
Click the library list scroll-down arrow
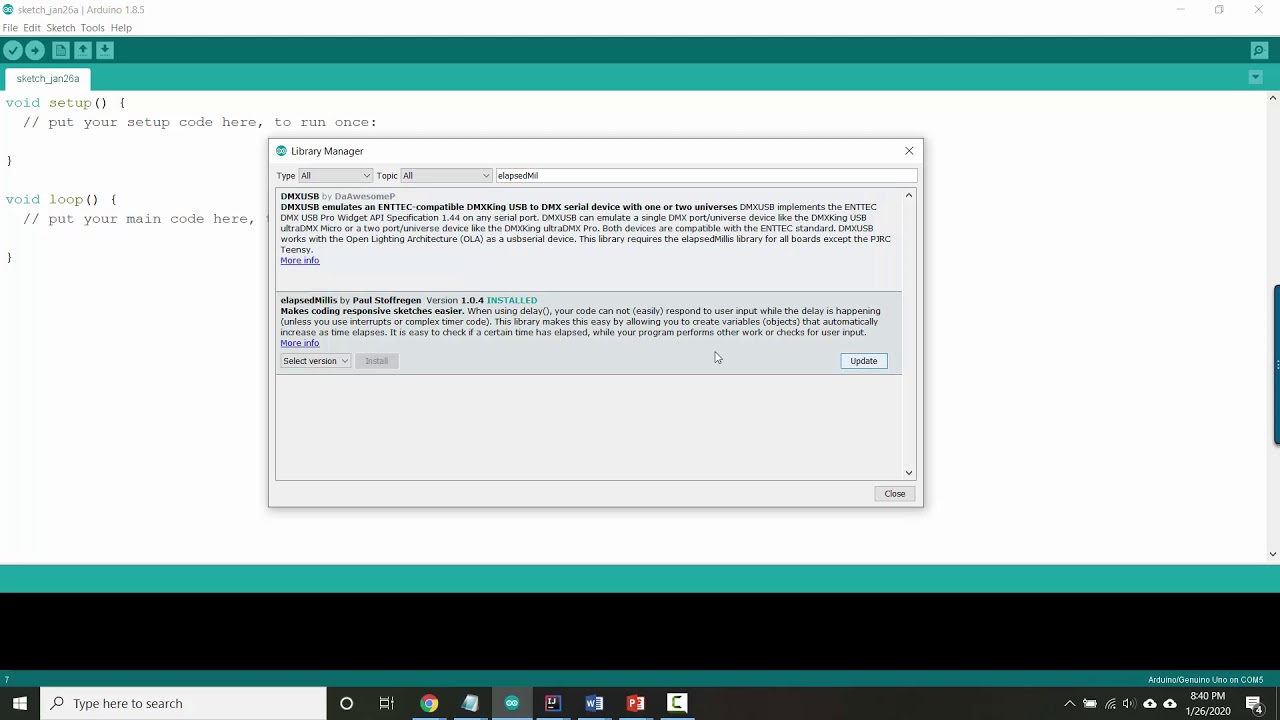click(x=909, y=473)
